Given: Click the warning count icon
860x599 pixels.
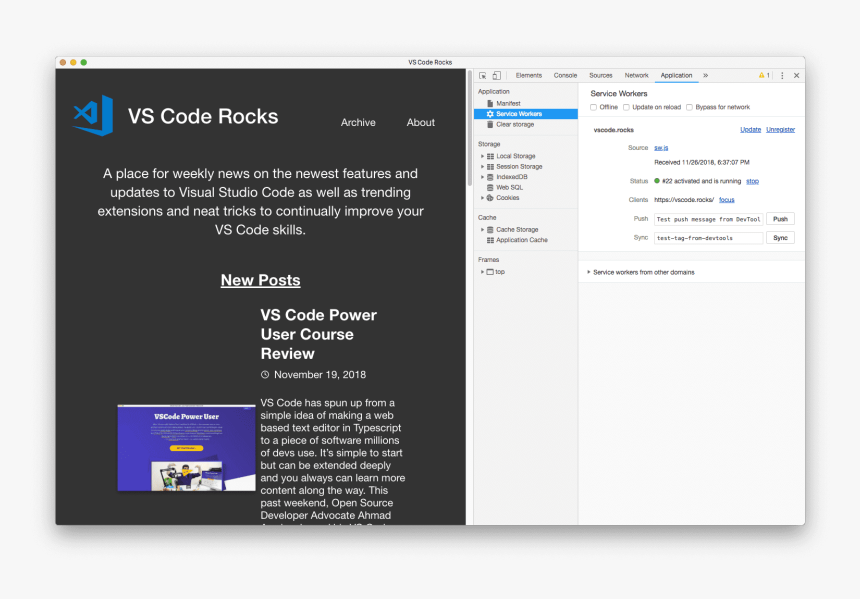Looking at the screenshot, I should (x=763, y=75).
